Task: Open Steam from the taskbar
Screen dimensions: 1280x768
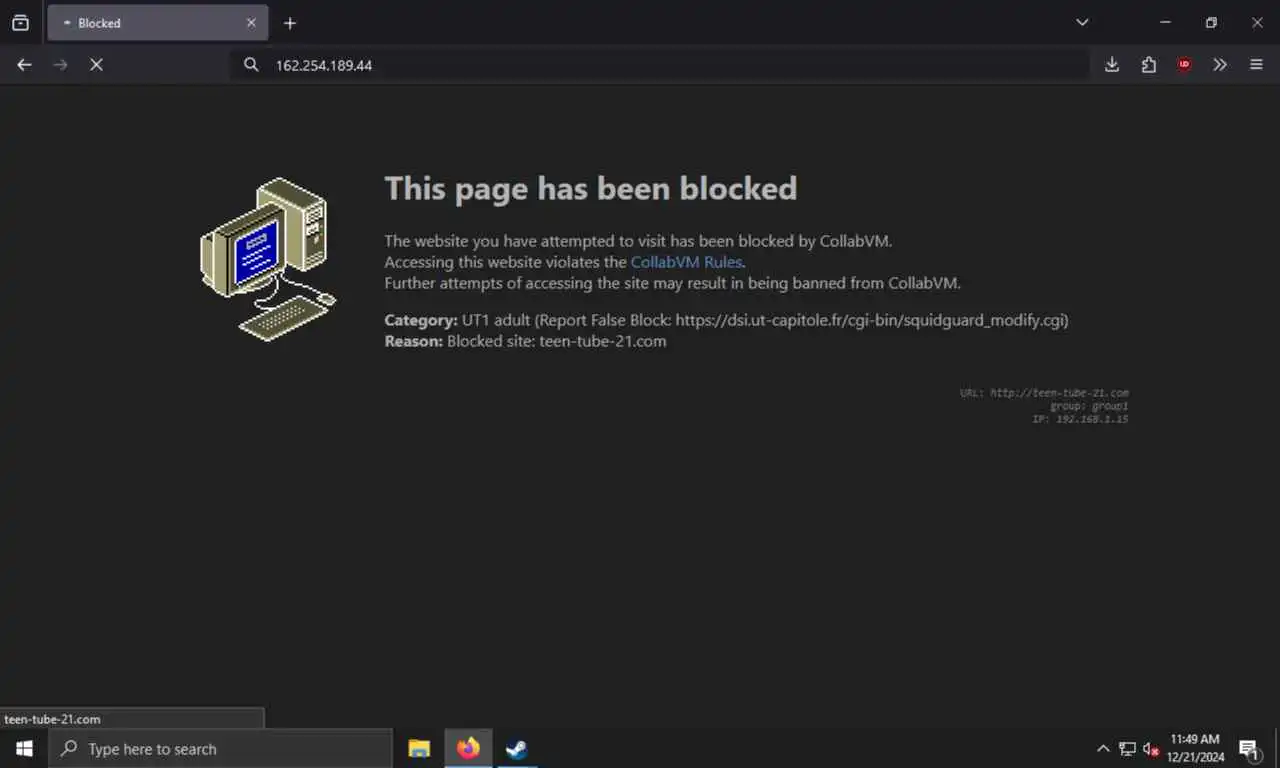Action: (x=517, y=749)
